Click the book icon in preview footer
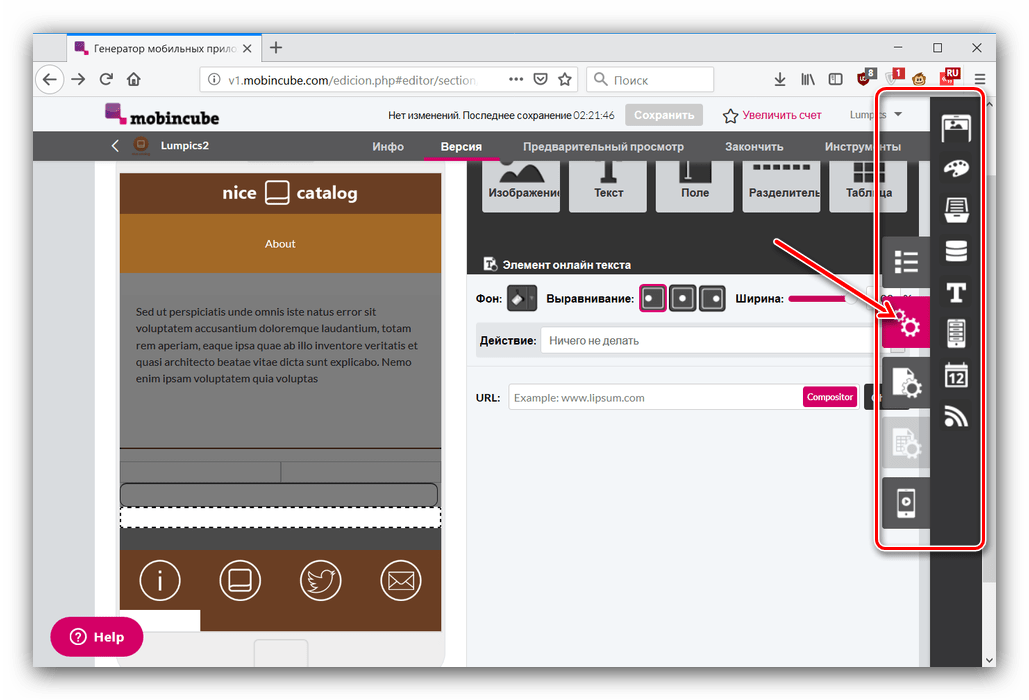The image size is (1029, 700). click(x=240, y=580)
